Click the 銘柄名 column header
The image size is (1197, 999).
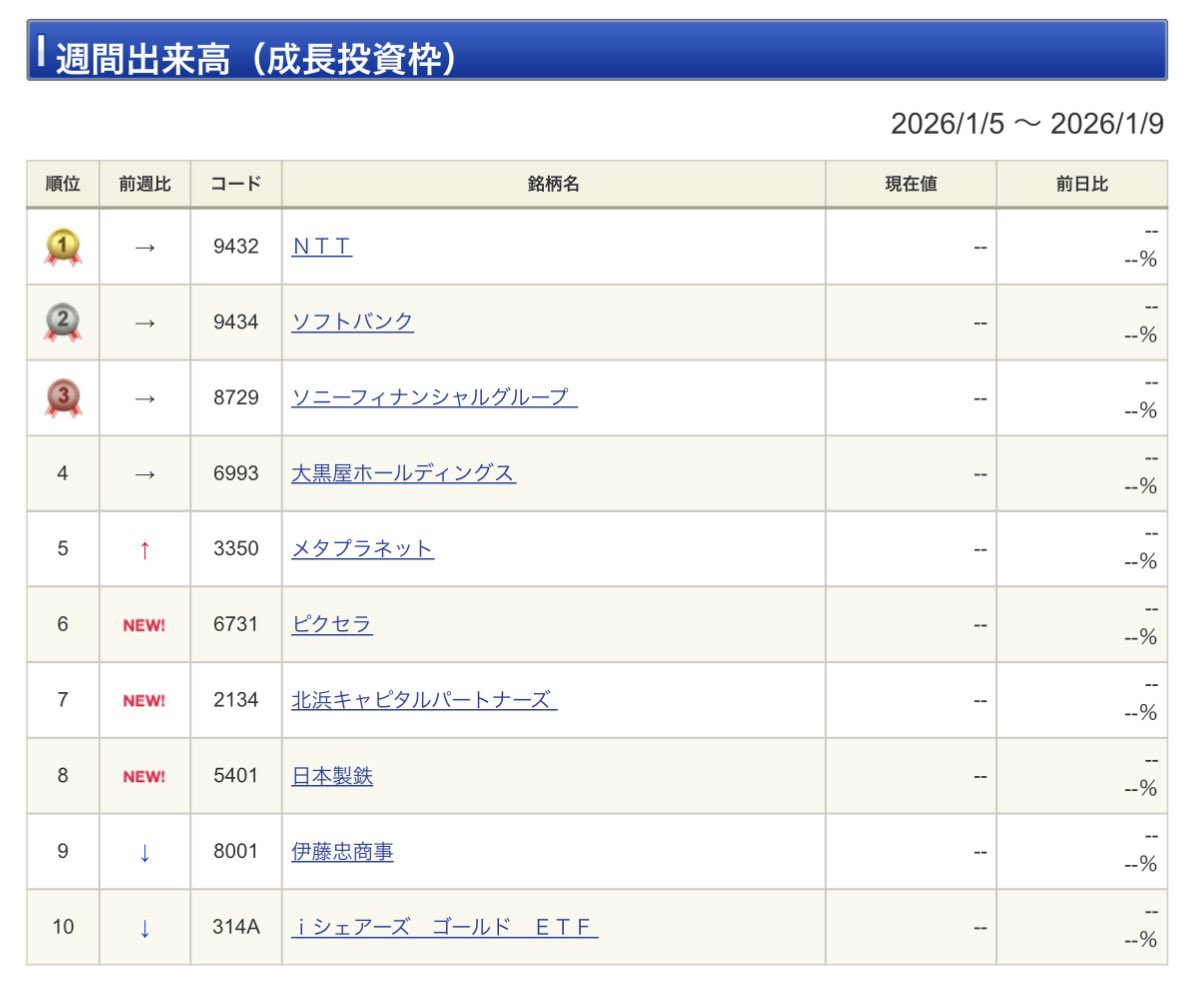tap(553, 184)
